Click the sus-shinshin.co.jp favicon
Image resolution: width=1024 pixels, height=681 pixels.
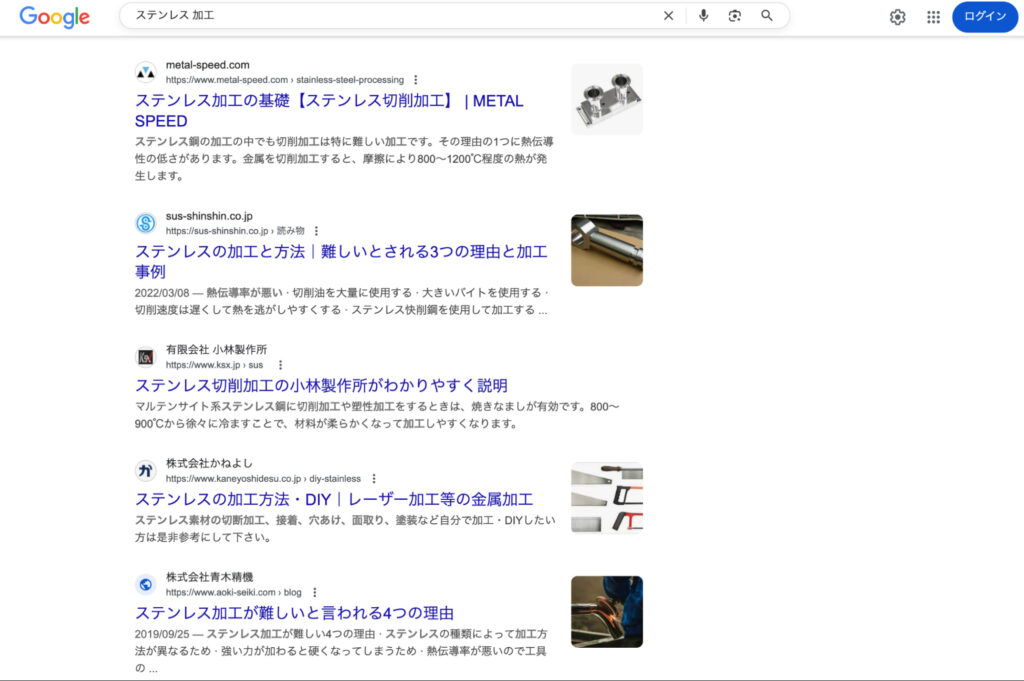coord(146,223)
